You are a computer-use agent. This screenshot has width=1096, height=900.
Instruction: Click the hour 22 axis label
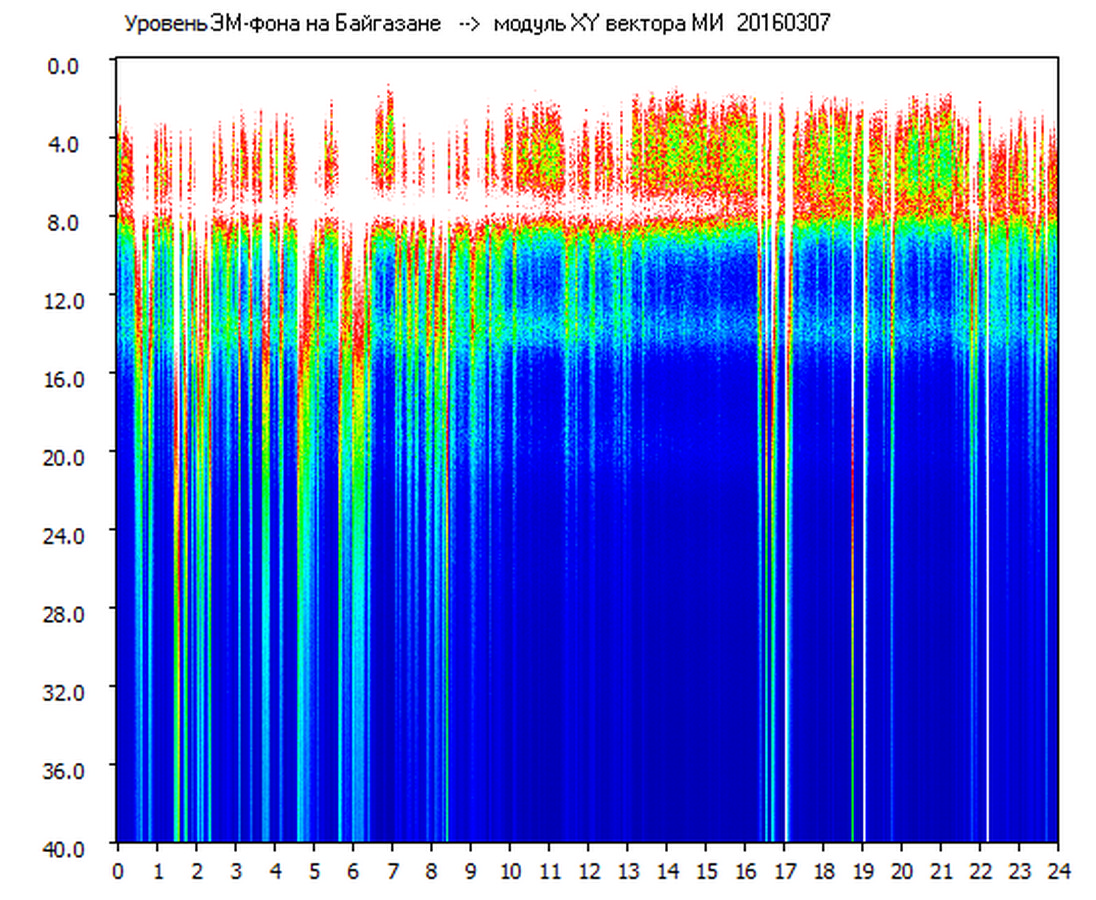980,870
